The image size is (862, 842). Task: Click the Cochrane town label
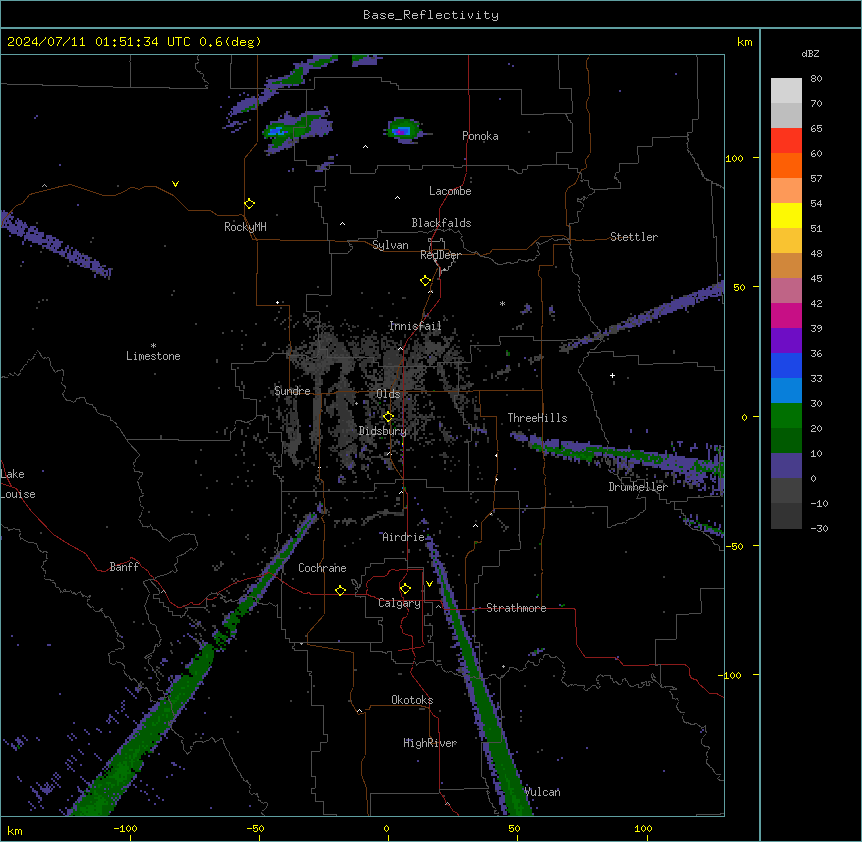[x=322, y=568]
